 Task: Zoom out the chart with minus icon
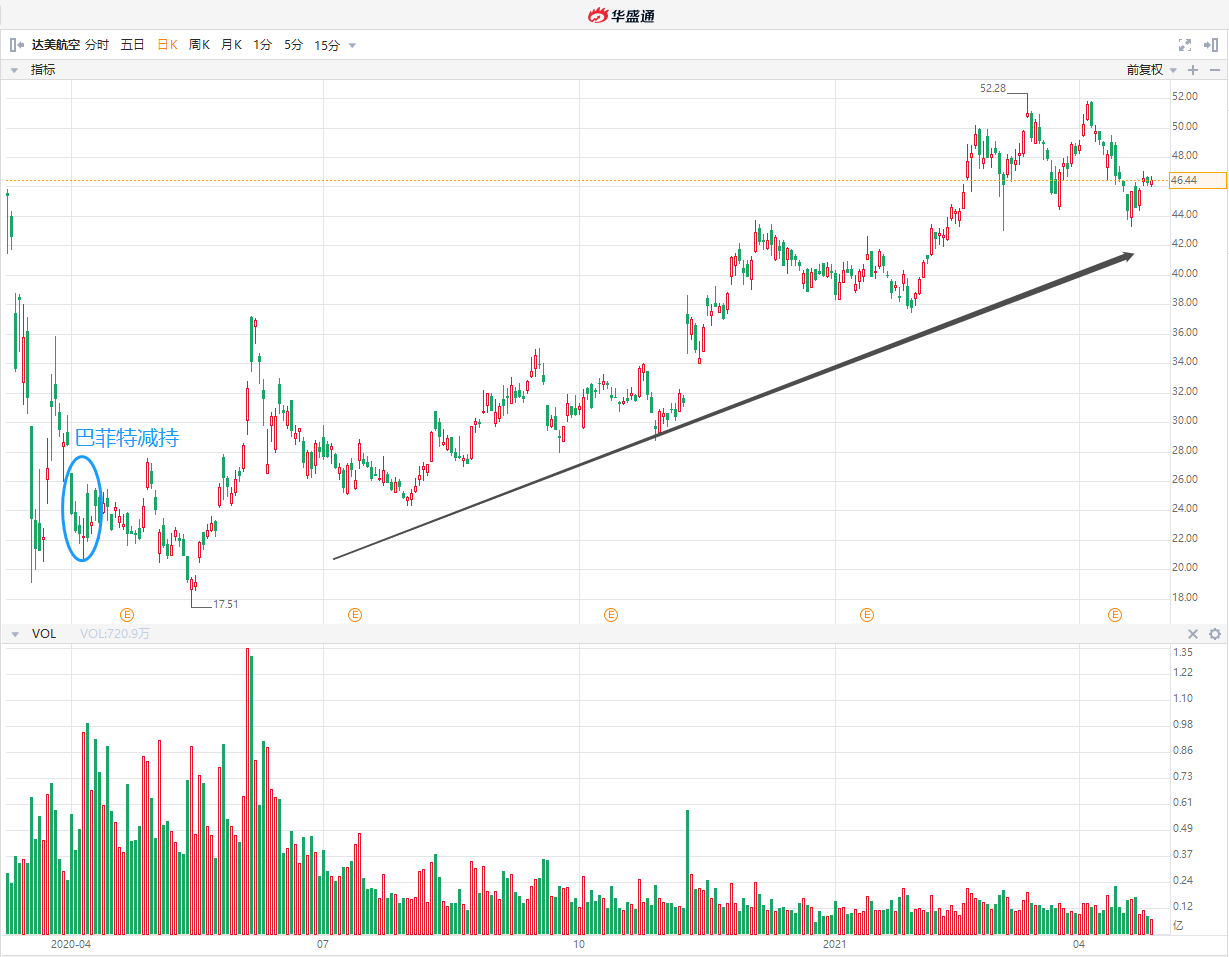1215,70
